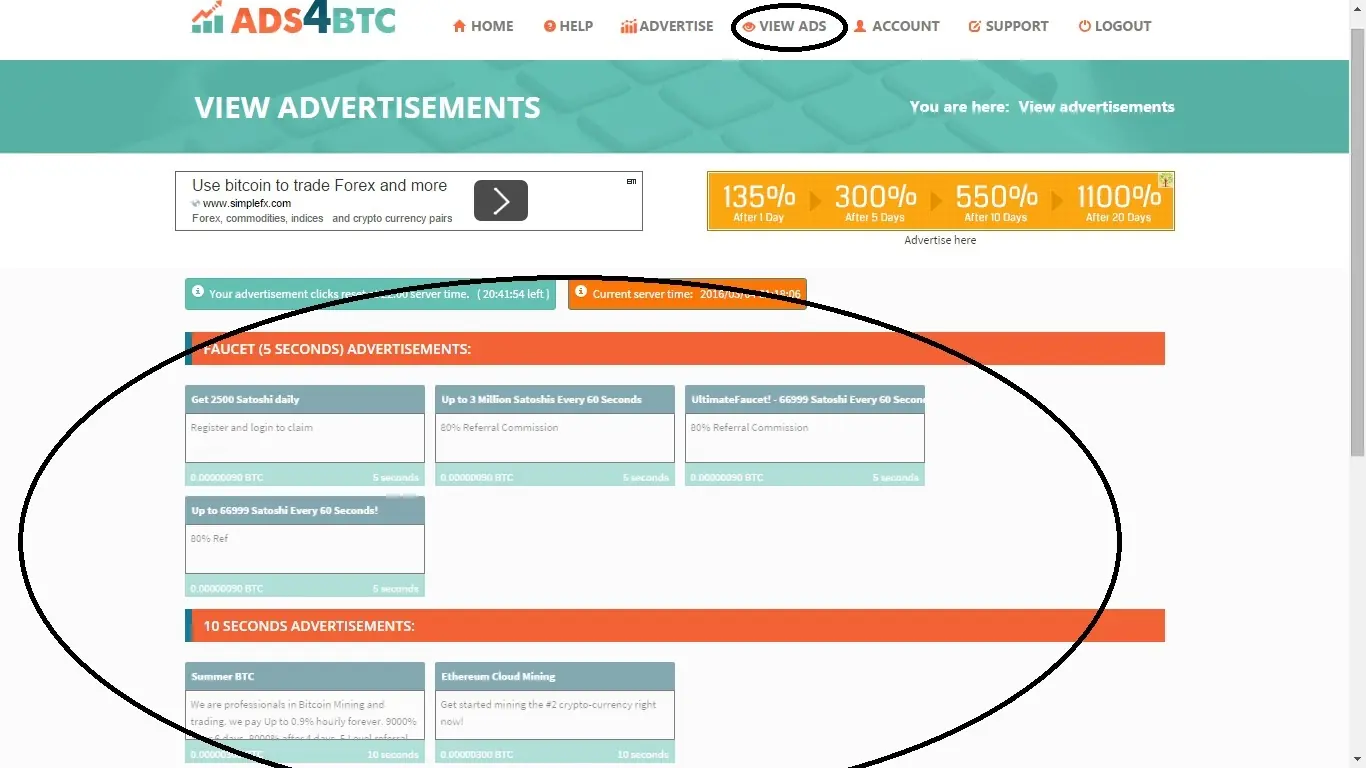
Task: Click the Advertise here link
Action: [x=940, y=240]
